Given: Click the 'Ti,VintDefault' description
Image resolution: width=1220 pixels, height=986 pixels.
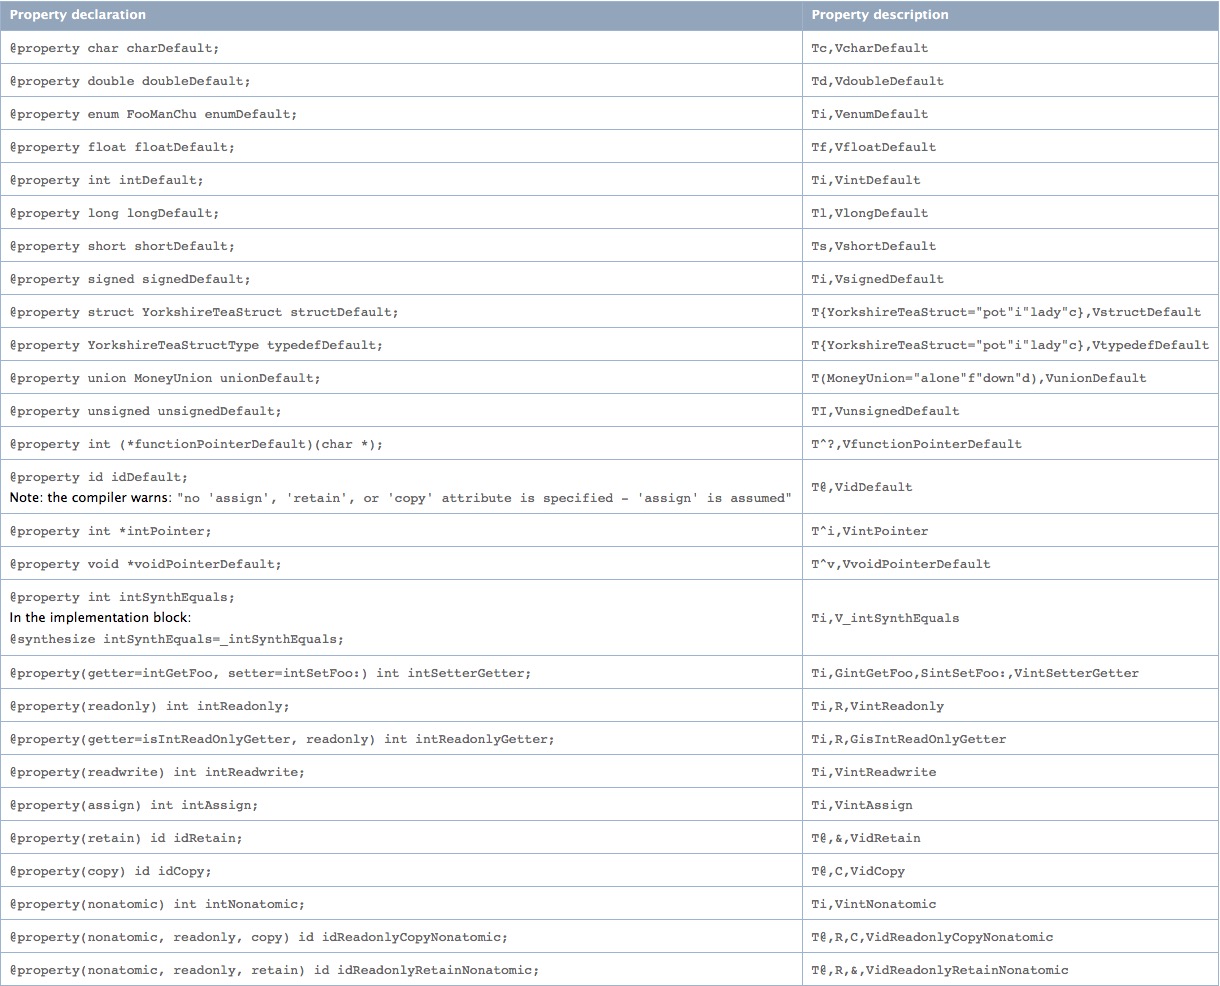Looking at the screenshot, I should coord(865,180).
